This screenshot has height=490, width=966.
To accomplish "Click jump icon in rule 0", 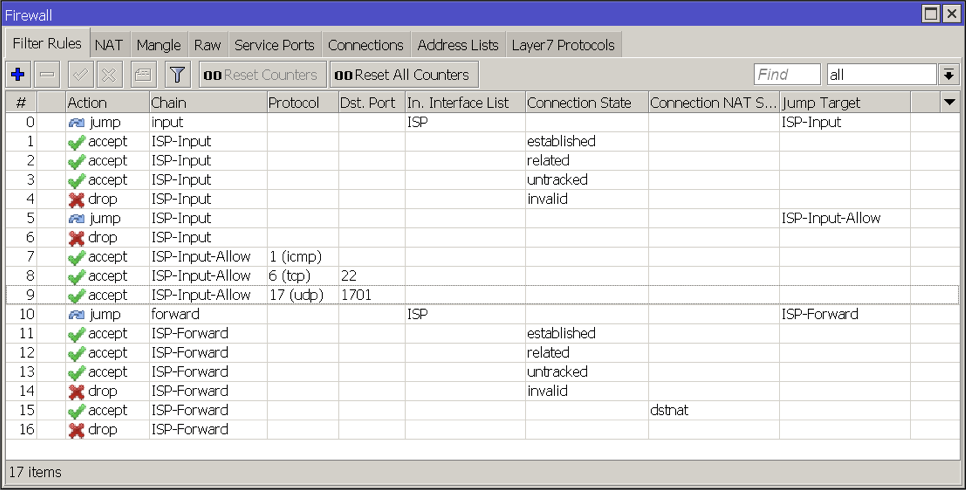I will pyautogui.click(x=76, y=123).
